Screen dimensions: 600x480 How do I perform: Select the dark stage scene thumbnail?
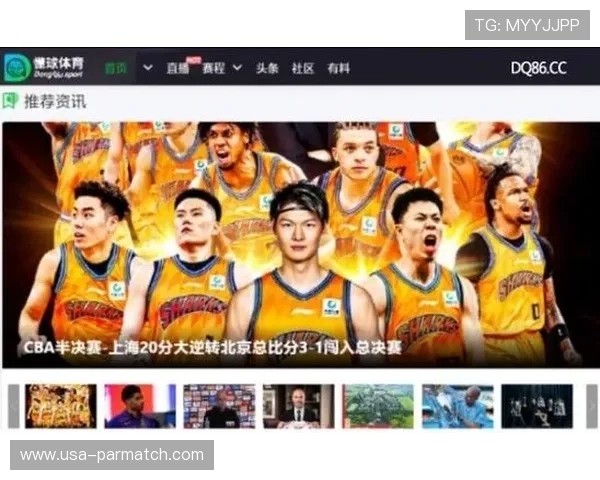click(x=537, y=406)
